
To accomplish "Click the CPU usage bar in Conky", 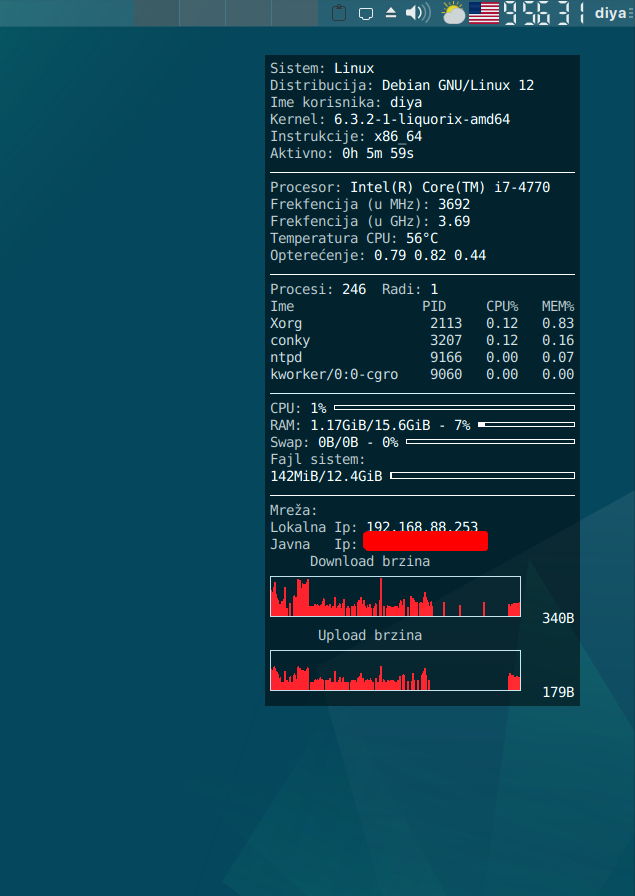I will pos(454,407).
